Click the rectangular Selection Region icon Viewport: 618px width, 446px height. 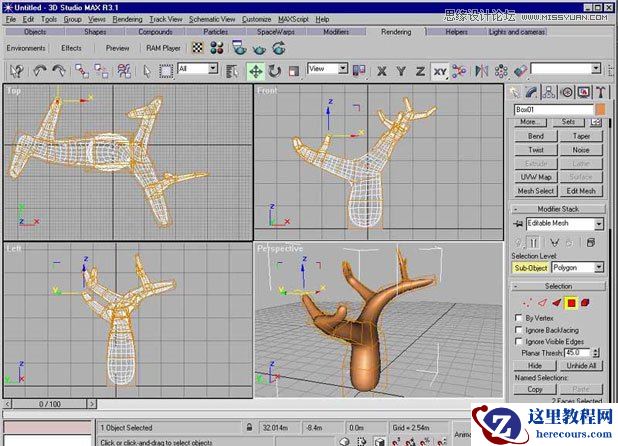pos(166,71)
